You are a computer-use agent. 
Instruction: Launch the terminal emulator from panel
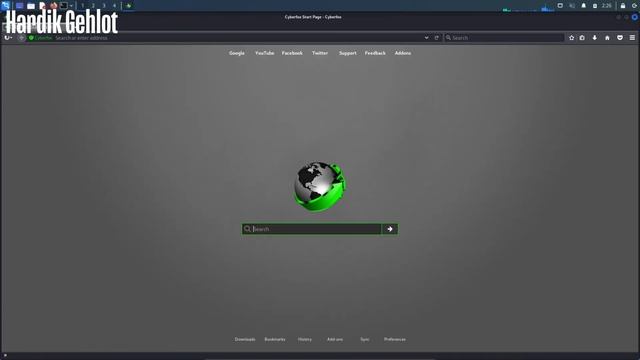tap(64, 6)
